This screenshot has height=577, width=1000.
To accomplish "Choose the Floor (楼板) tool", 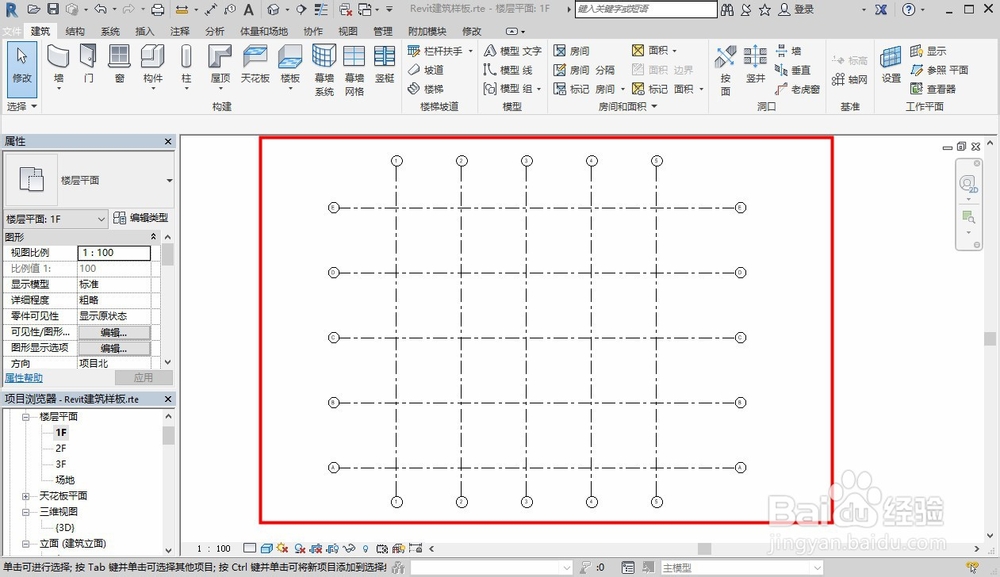I will click(290, 66).
